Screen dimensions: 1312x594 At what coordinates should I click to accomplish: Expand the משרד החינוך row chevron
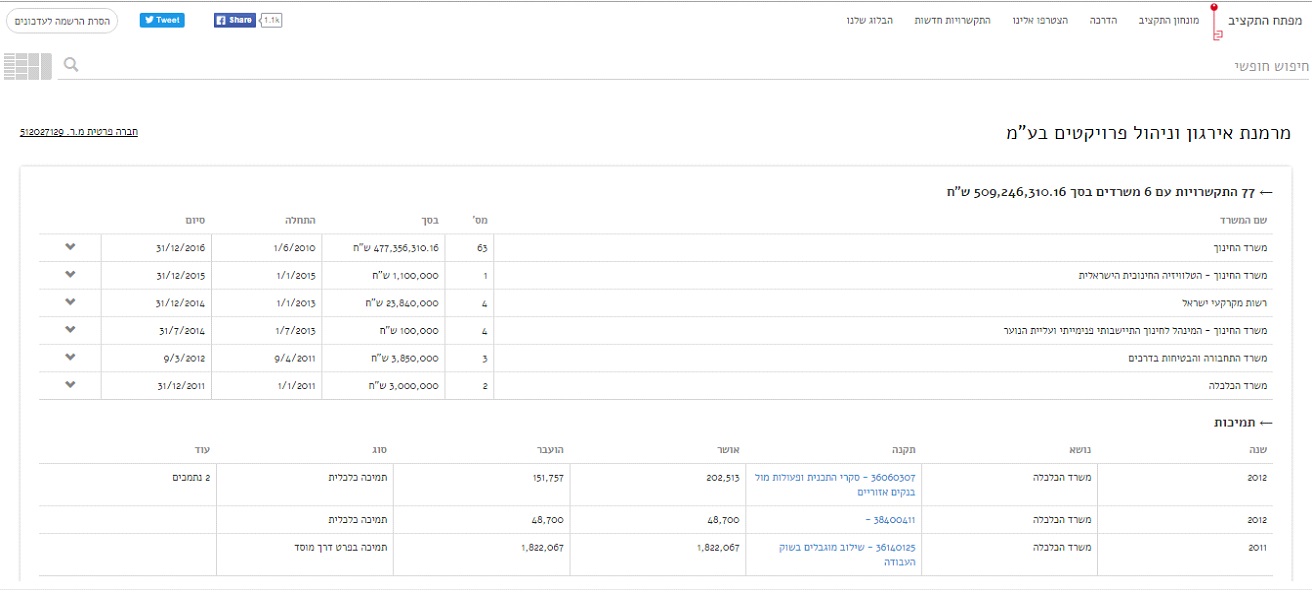[x=70, y=247]
